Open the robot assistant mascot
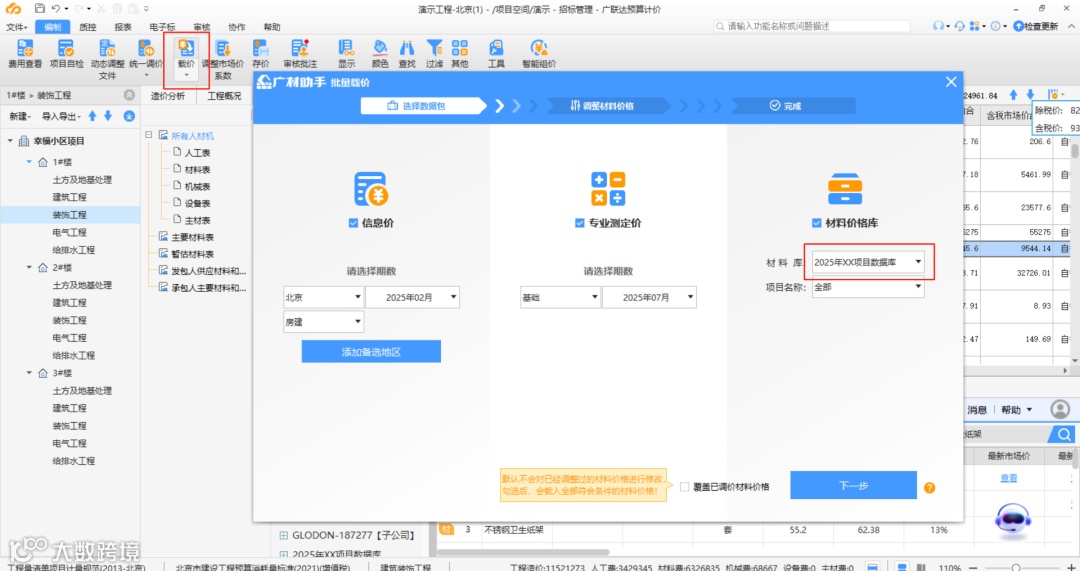Image resolution: width=1080 pixels, height=571 pixels. [x=1012, y=519]
